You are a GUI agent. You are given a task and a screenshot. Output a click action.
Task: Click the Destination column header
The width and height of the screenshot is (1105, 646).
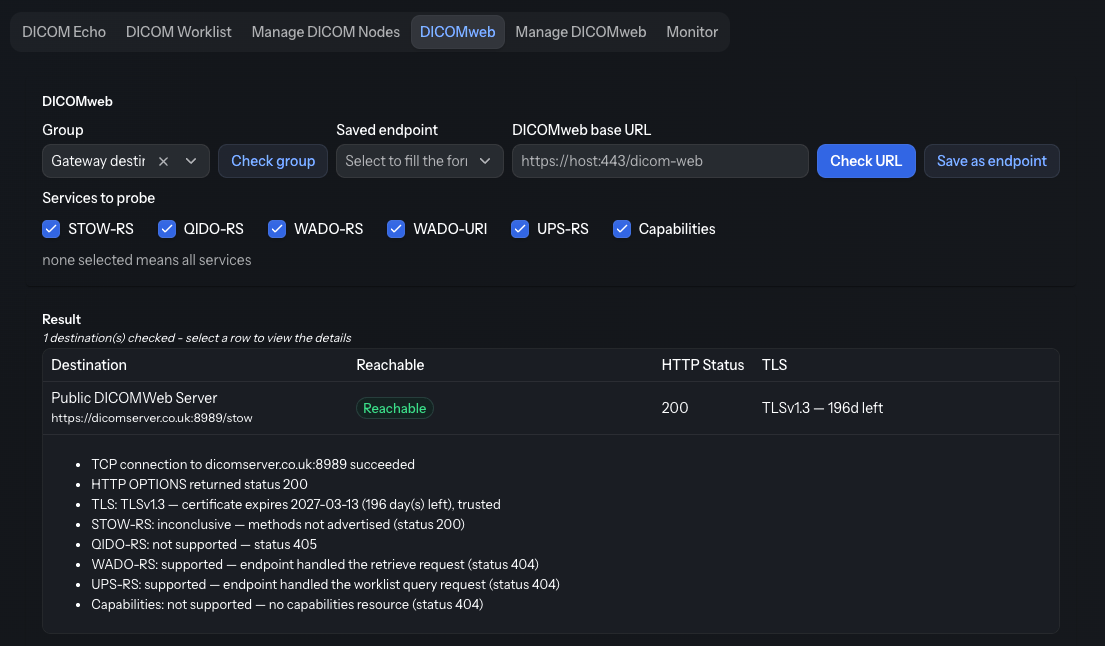89,365
